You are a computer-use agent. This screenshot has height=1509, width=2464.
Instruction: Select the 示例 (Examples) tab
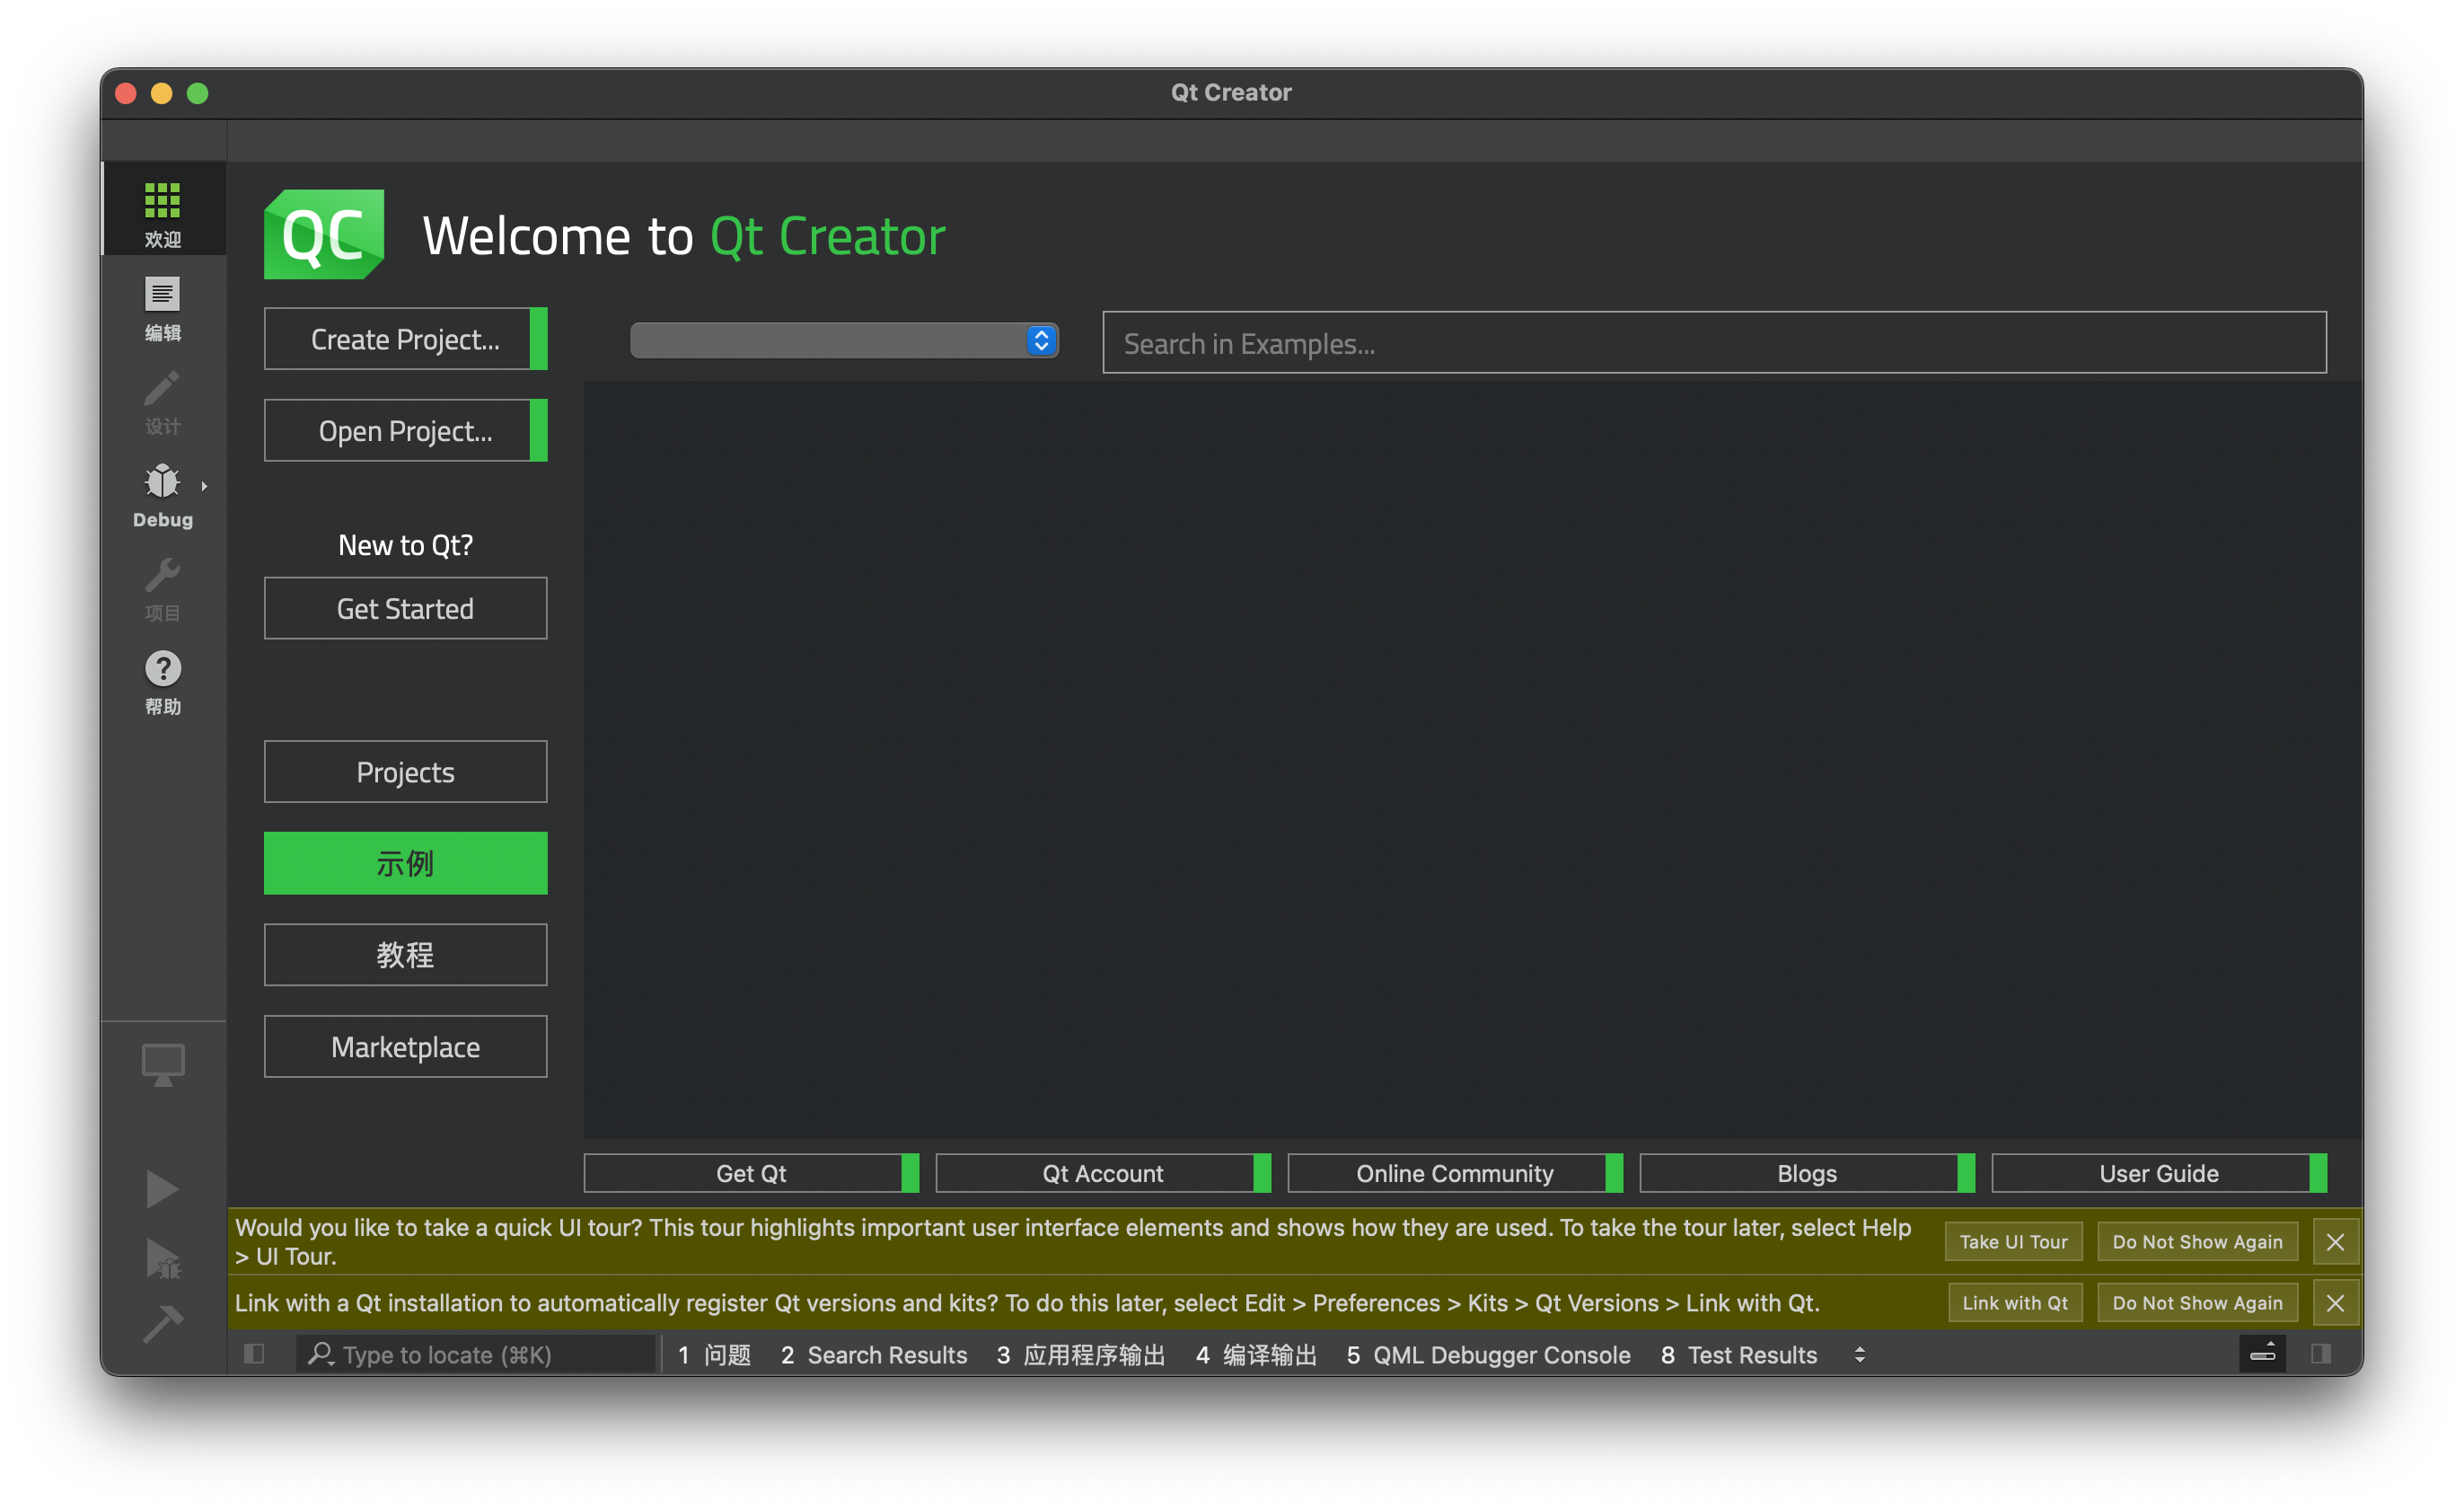[x=405, y=863]
